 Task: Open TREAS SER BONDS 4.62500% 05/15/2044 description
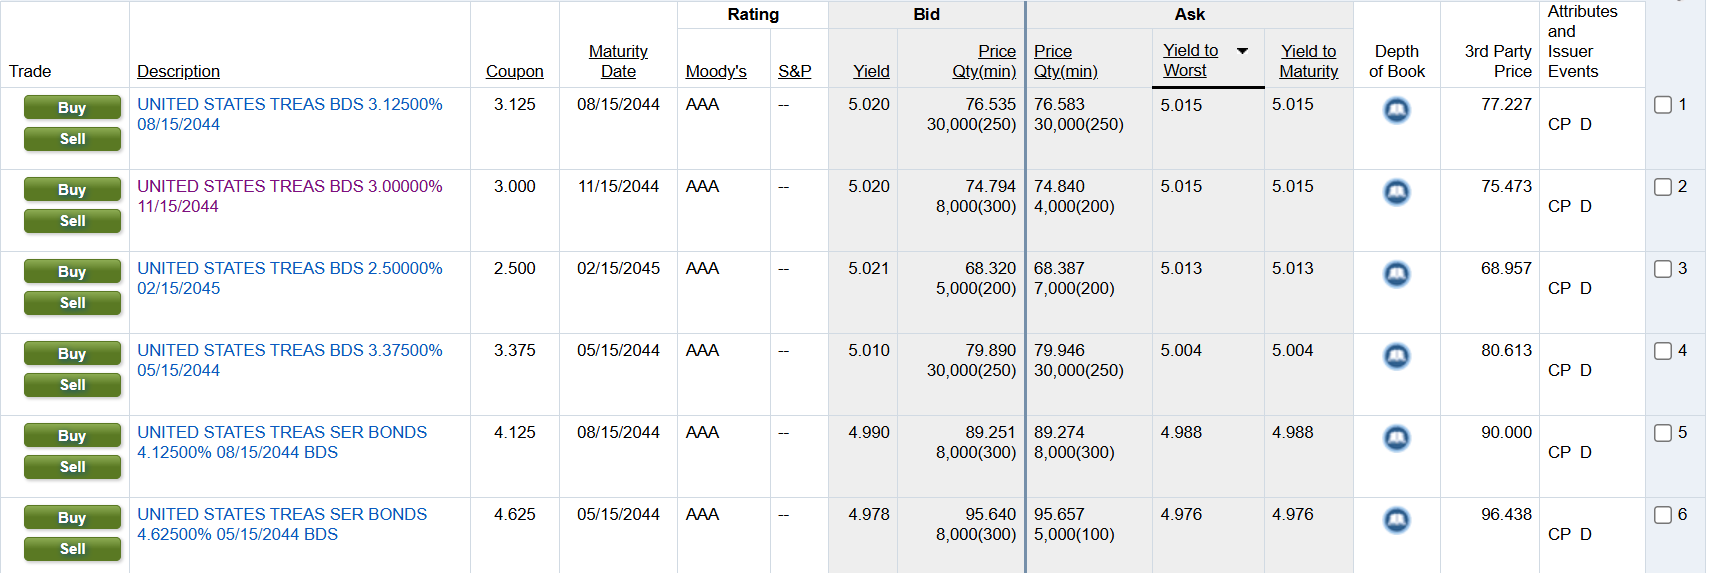(x=282, y=524)
